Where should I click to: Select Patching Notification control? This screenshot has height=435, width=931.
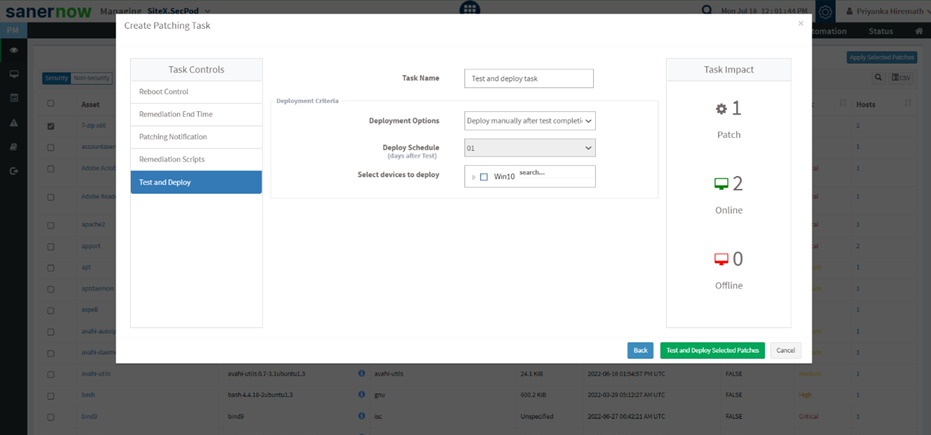[196, 137]
